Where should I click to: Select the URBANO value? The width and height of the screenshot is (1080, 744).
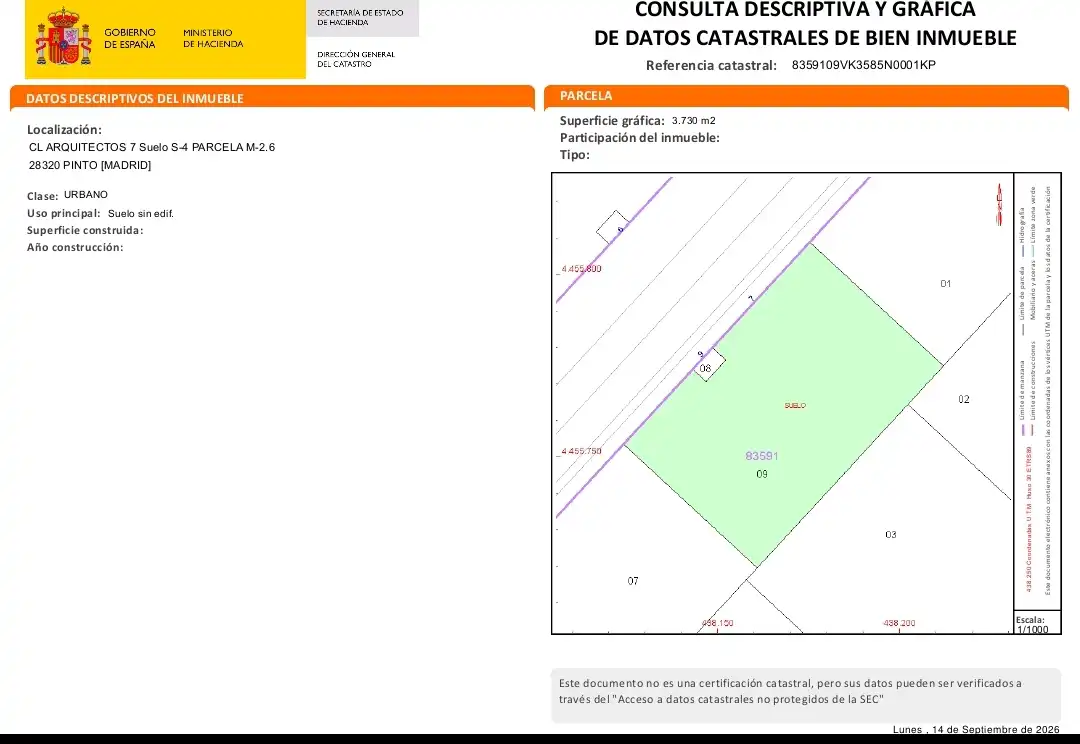(x=86, y=195)
